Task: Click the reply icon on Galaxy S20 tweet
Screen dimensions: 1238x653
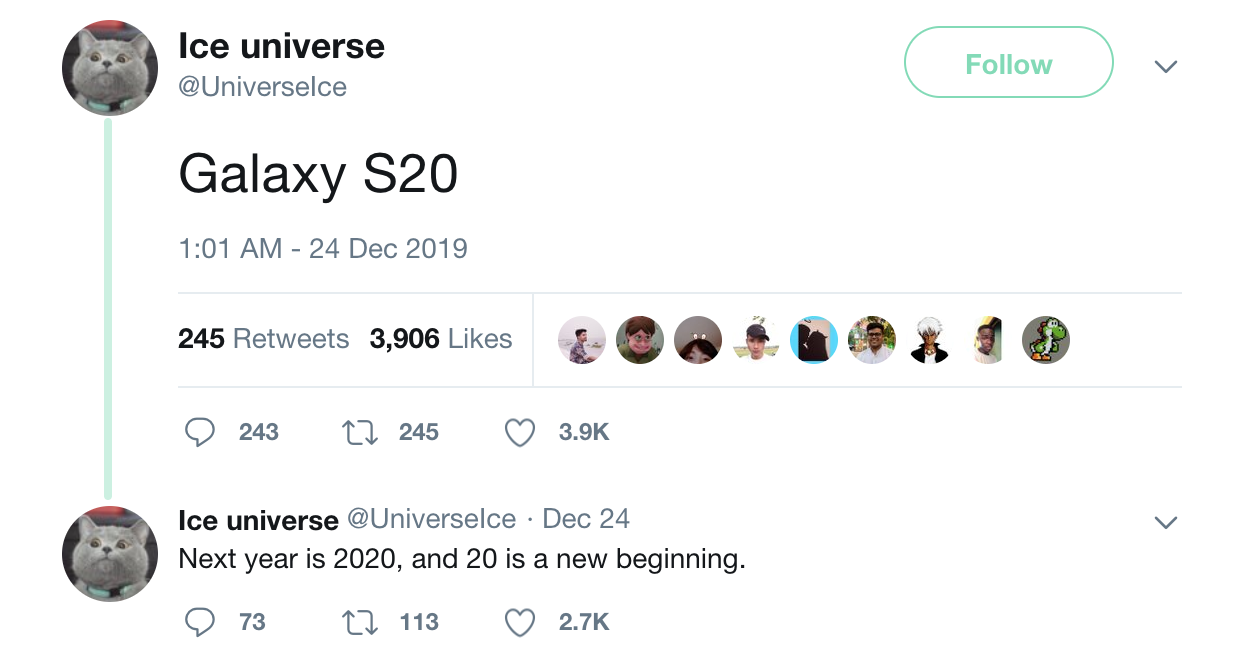Action: click(200, 432)
